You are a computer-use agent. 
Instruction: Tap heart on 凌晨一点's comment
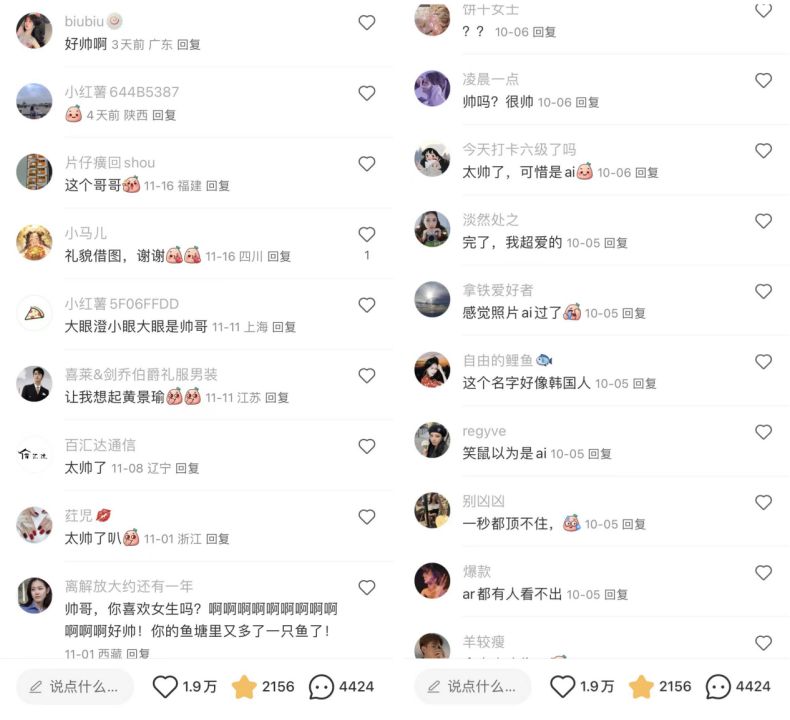pyautogui.click(x=763, y=80)
